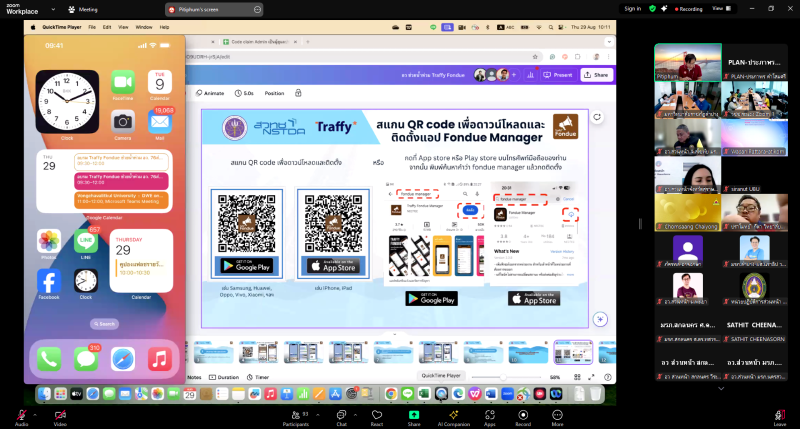Open the Participants panel
The height and width of the screenshot is (429, 800).
tap(295, 414)
